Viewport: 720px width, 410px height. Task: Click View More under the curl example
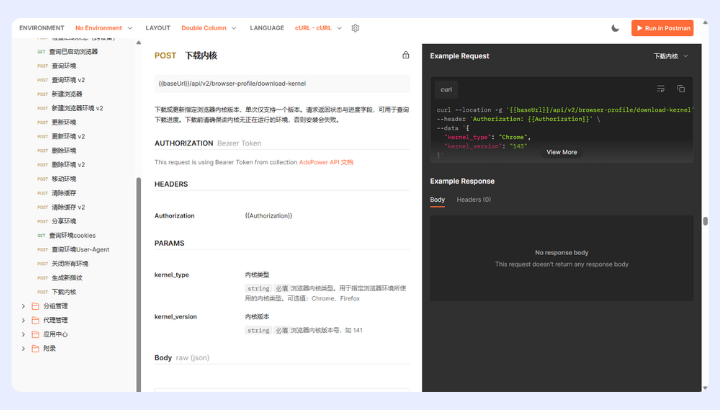pos(562,152)
